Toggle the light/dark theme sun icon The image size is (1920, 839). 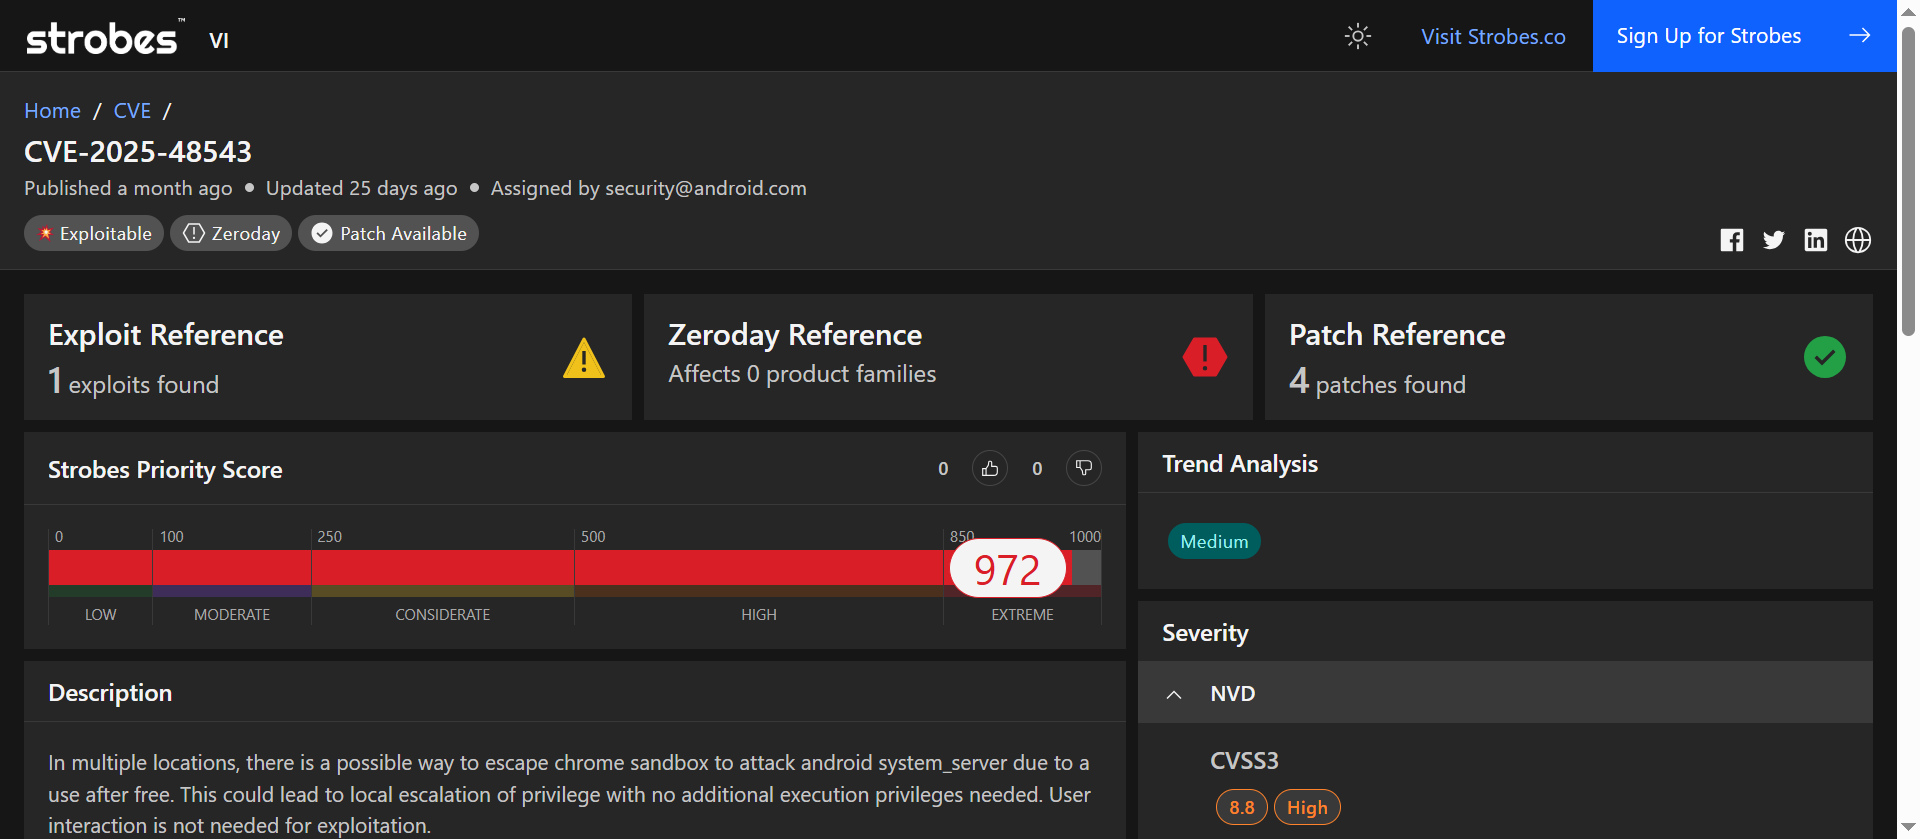coord(1357,37)
